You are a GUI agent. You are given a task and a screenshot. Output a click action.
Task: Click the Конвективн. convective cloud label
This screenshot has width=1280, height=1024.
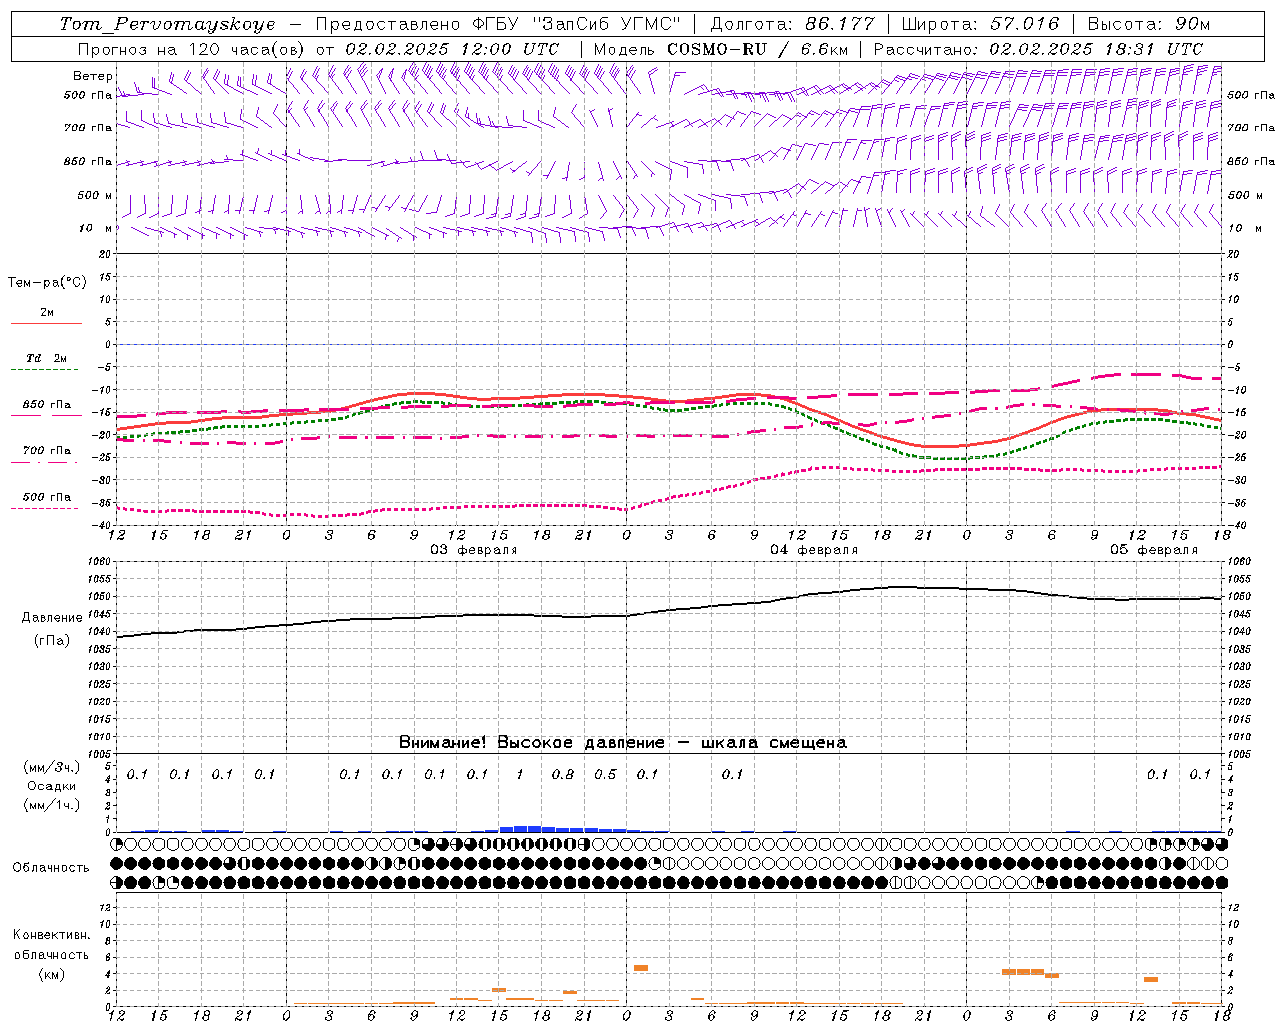(x=52, y=935)
